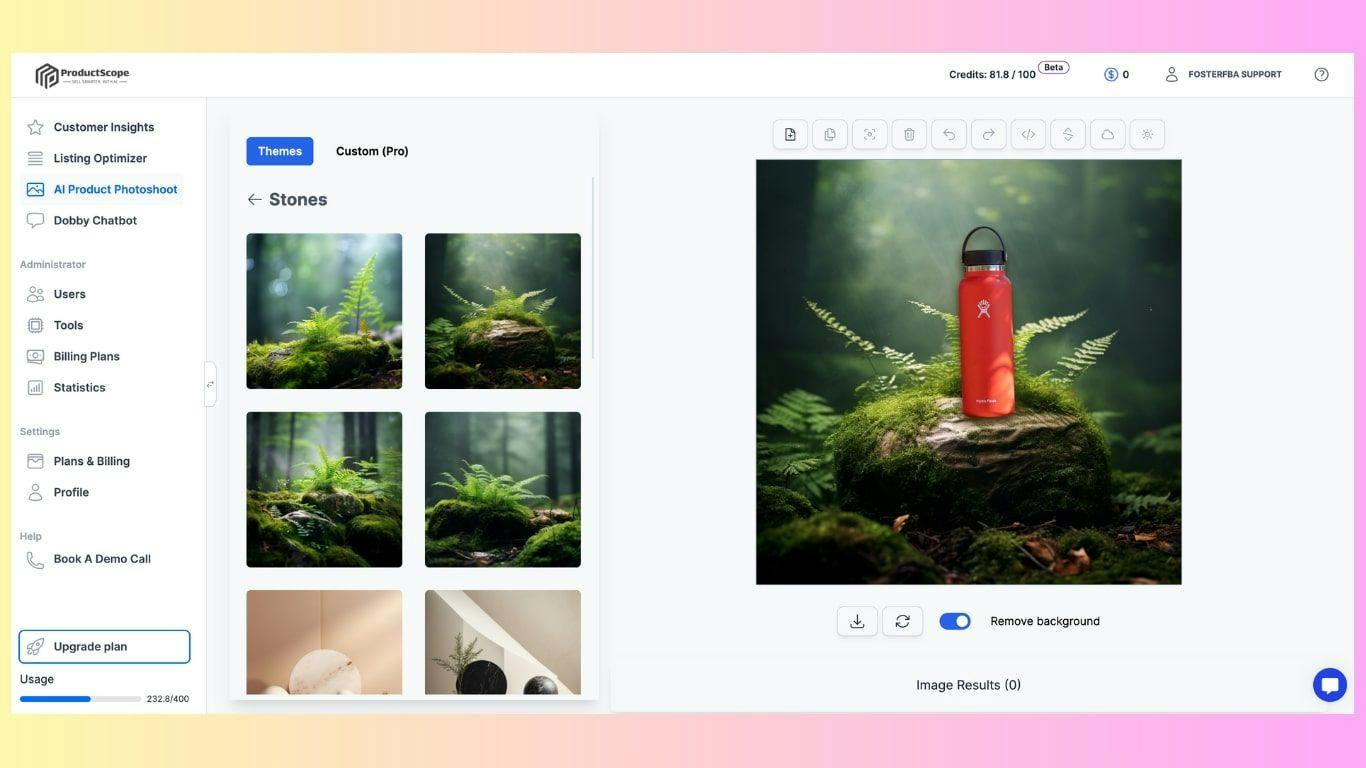
Task: Select the first Stones fern thumbnail
Action: [x=324, y=311]
